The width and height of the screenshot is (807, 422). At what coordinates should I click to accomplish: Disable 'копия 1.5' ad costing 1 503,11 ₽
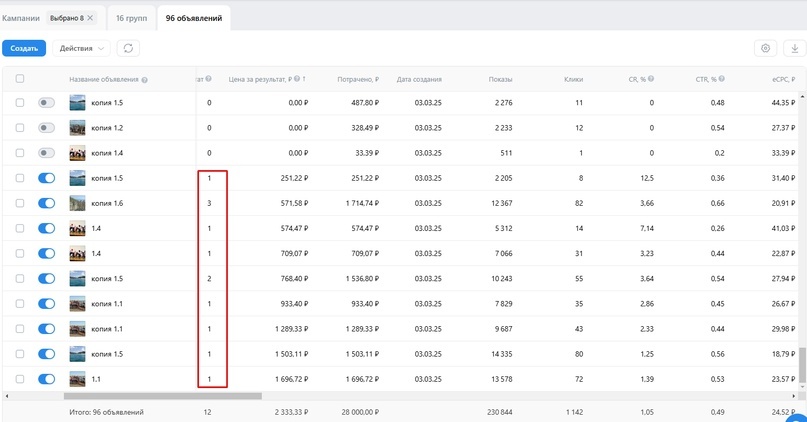[46, 354]
